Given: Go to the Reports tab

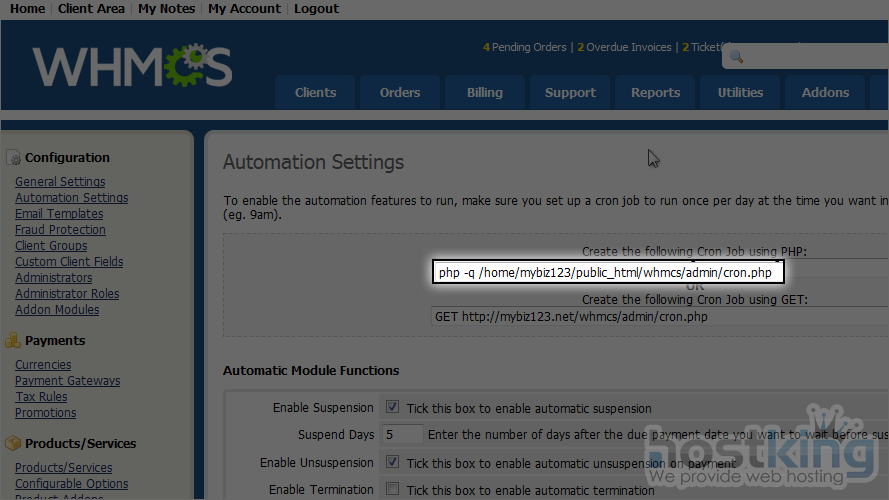Looking at the screenshot, I should point(655,92).
